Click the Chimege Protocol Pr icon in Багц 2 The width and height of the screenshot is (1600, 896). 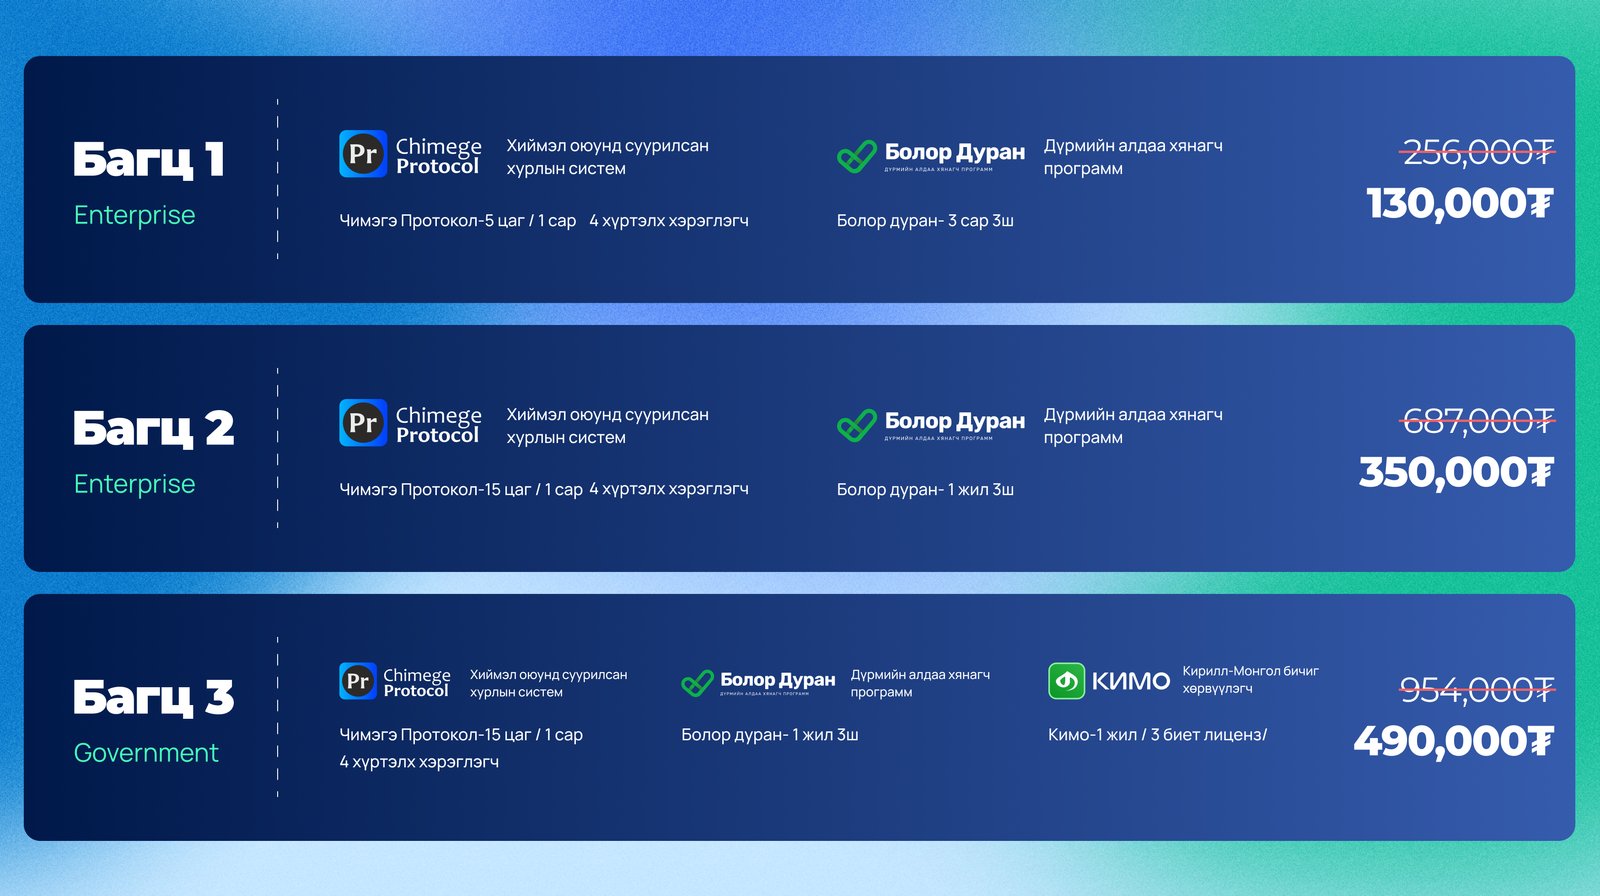363,423
